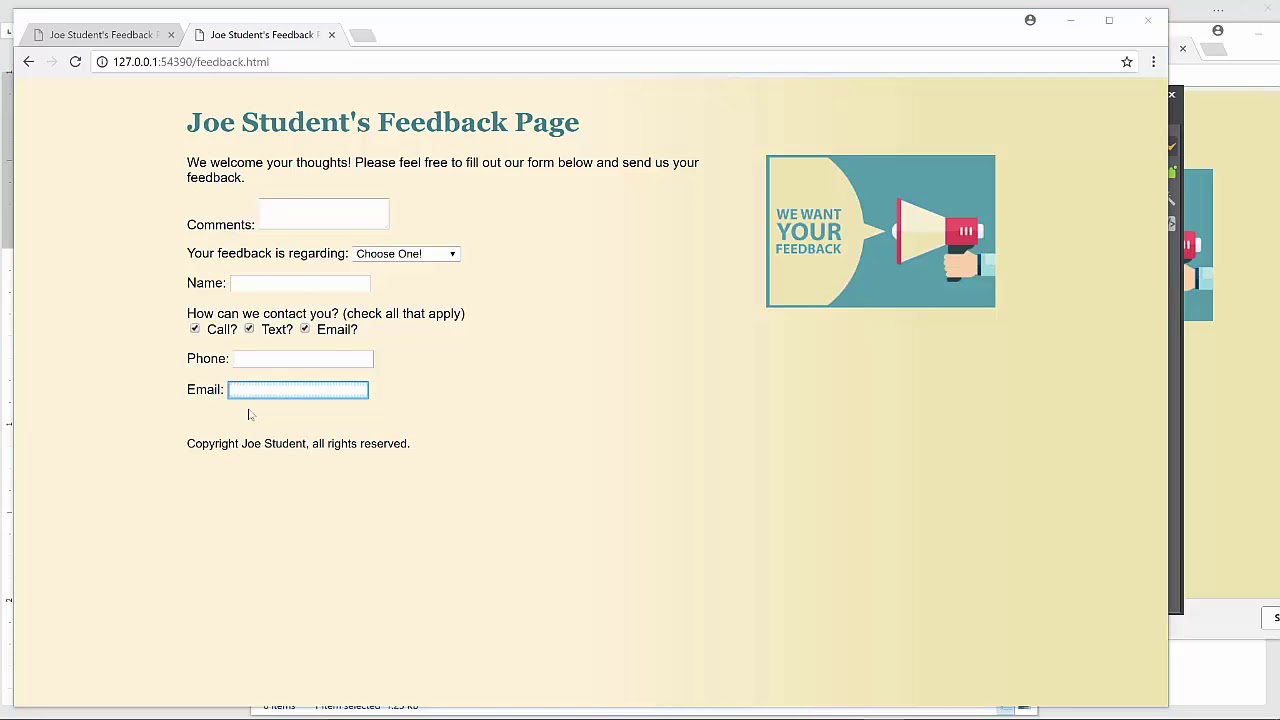Click the profile icon in the background window

click(x=1218, y=30)
